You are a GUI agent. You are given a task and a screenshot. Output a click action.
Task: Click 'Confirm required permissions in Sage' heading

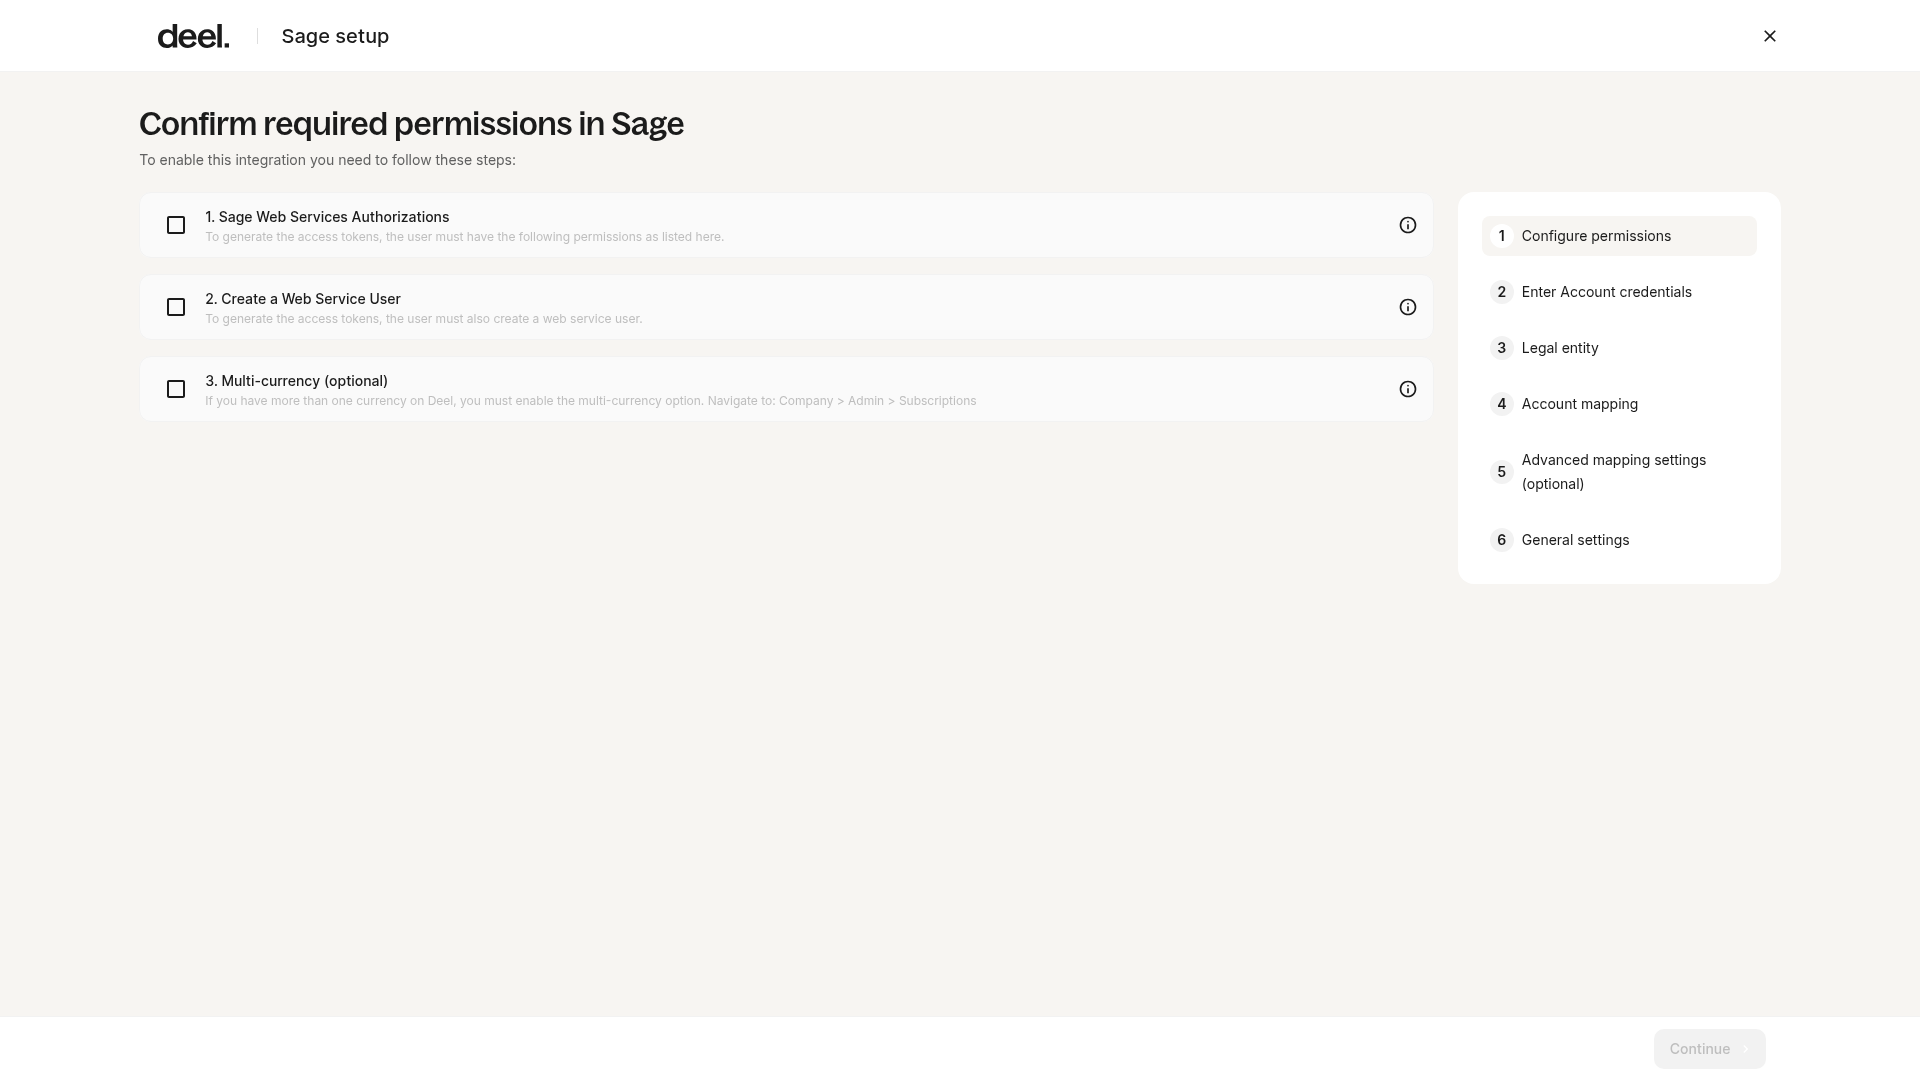pyautogui.click(x=411, y=124)
